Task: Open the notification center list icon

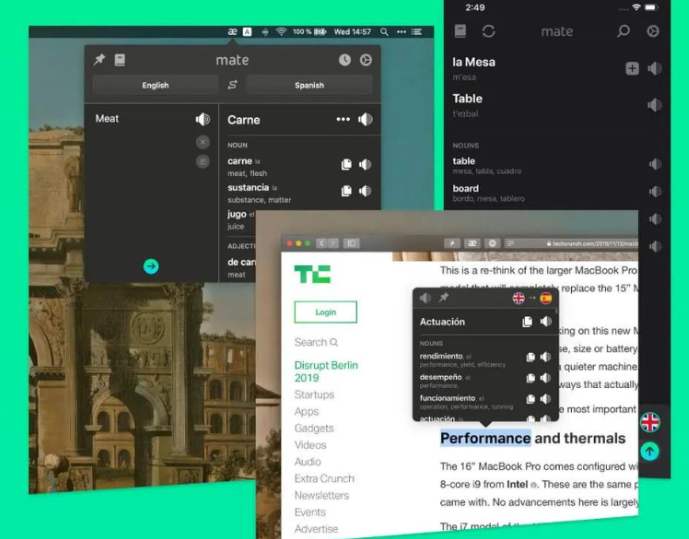Action: tap(417, 32)
